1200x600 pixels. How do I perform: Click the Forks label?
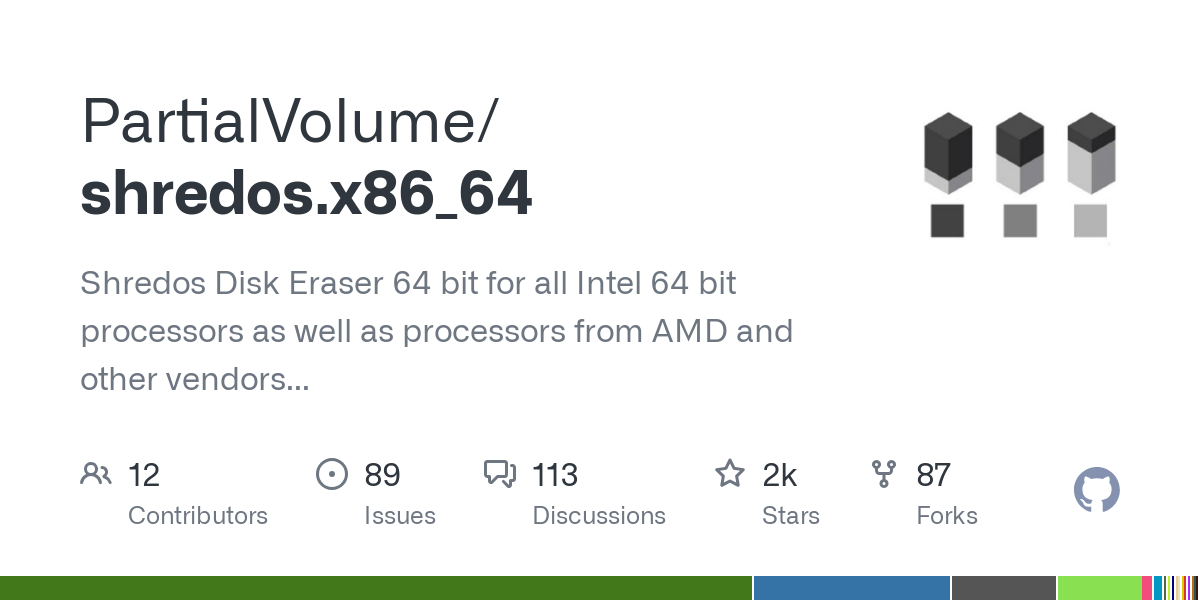point(947,516)
